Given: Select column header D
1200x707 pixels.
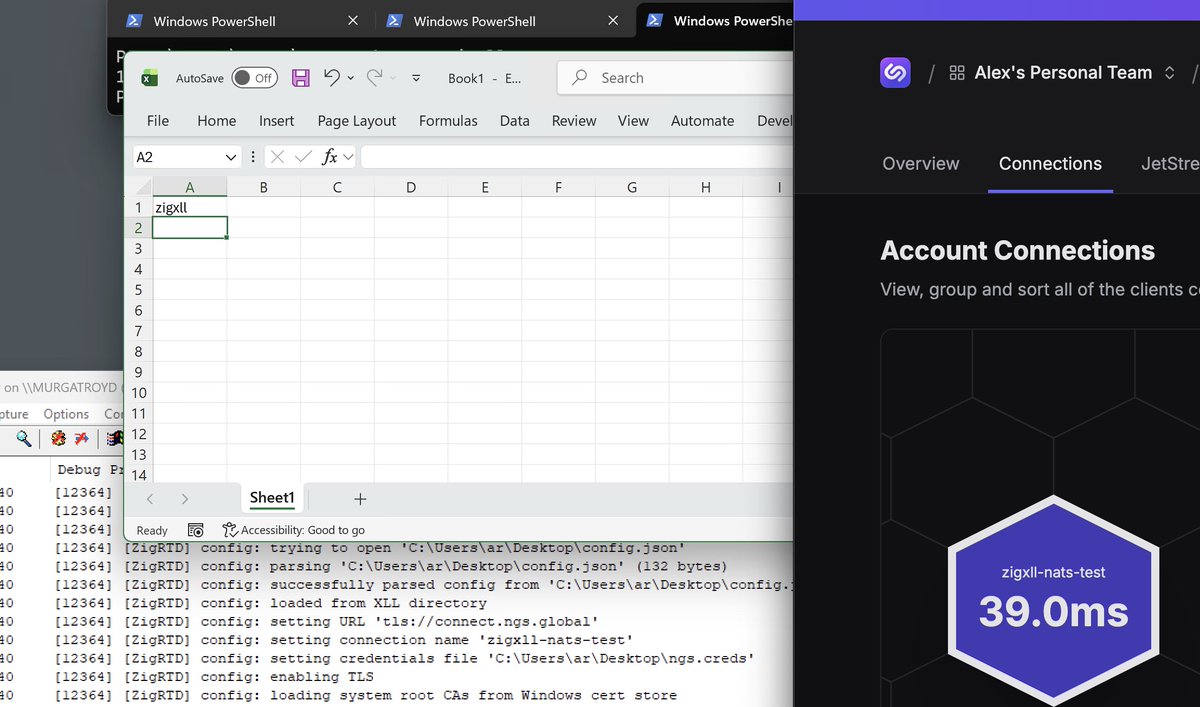Looking at the screenshot, I should pos(411,187).
